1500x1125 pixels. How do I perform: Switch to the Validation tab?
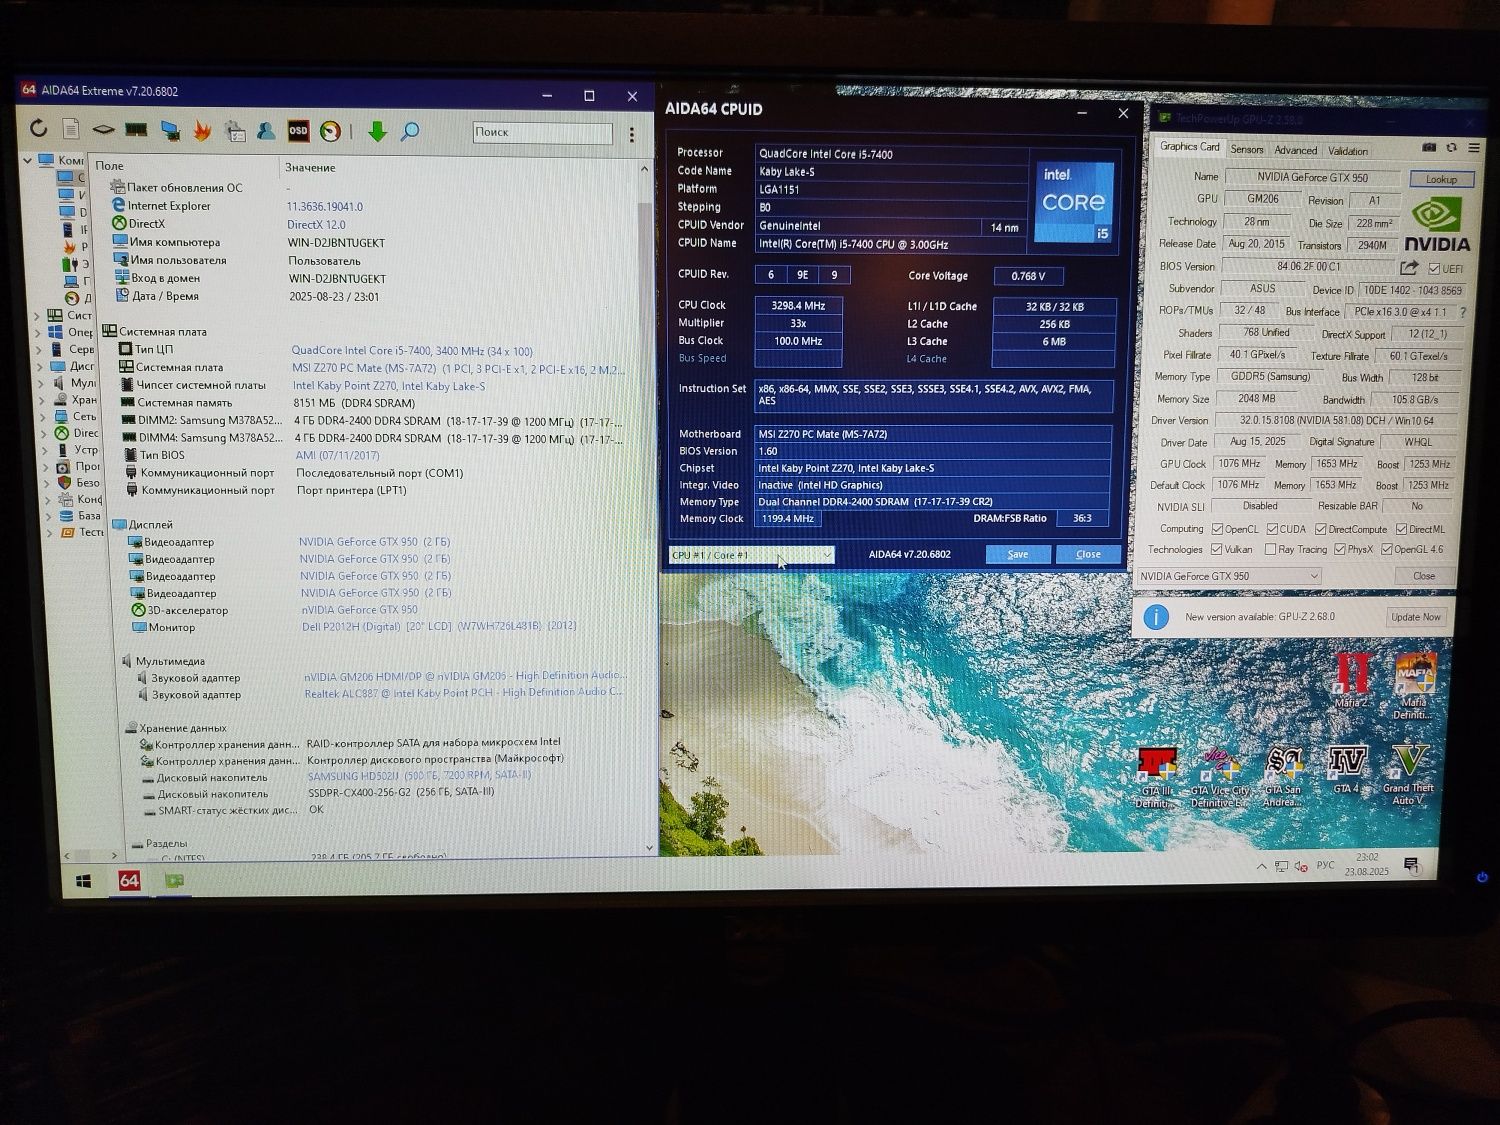coord(1348,152)
